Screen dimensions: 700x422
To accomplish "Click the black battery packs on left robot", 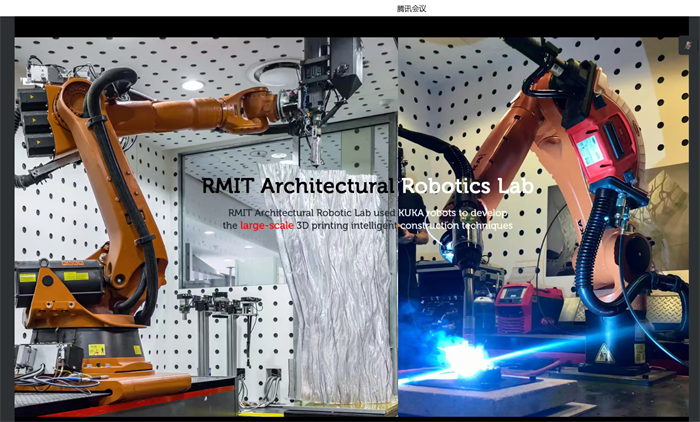I will [33, 120].
